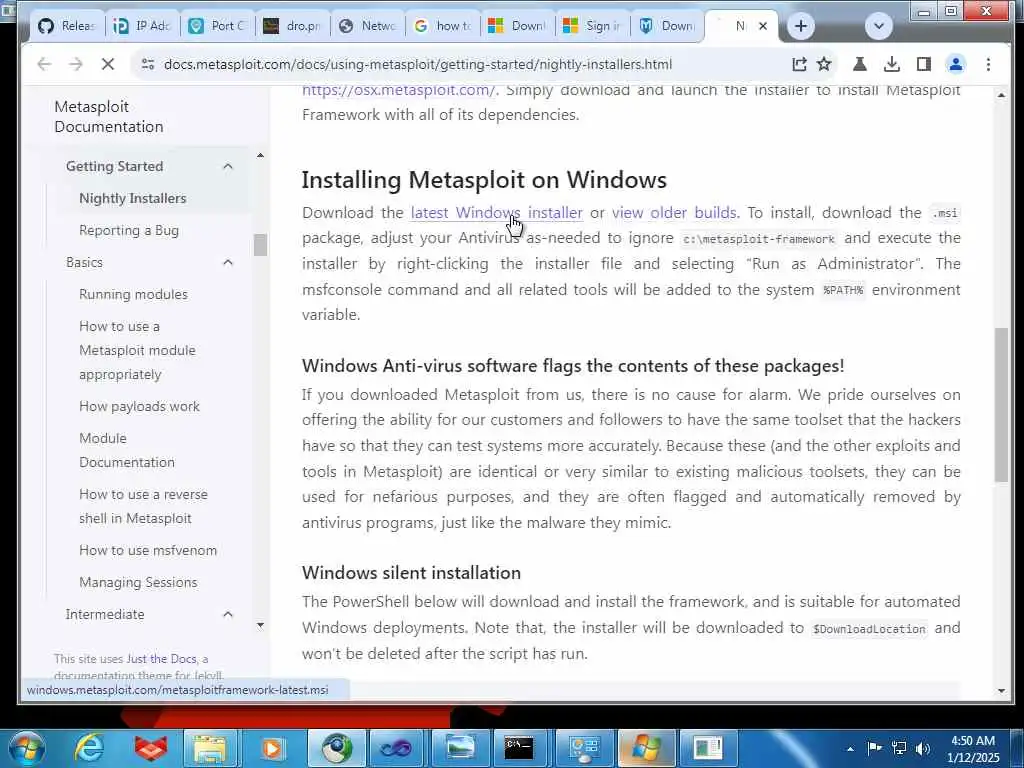Click the Metasploit Documentation site title
1024x768 pixels.
coord(108,116)
